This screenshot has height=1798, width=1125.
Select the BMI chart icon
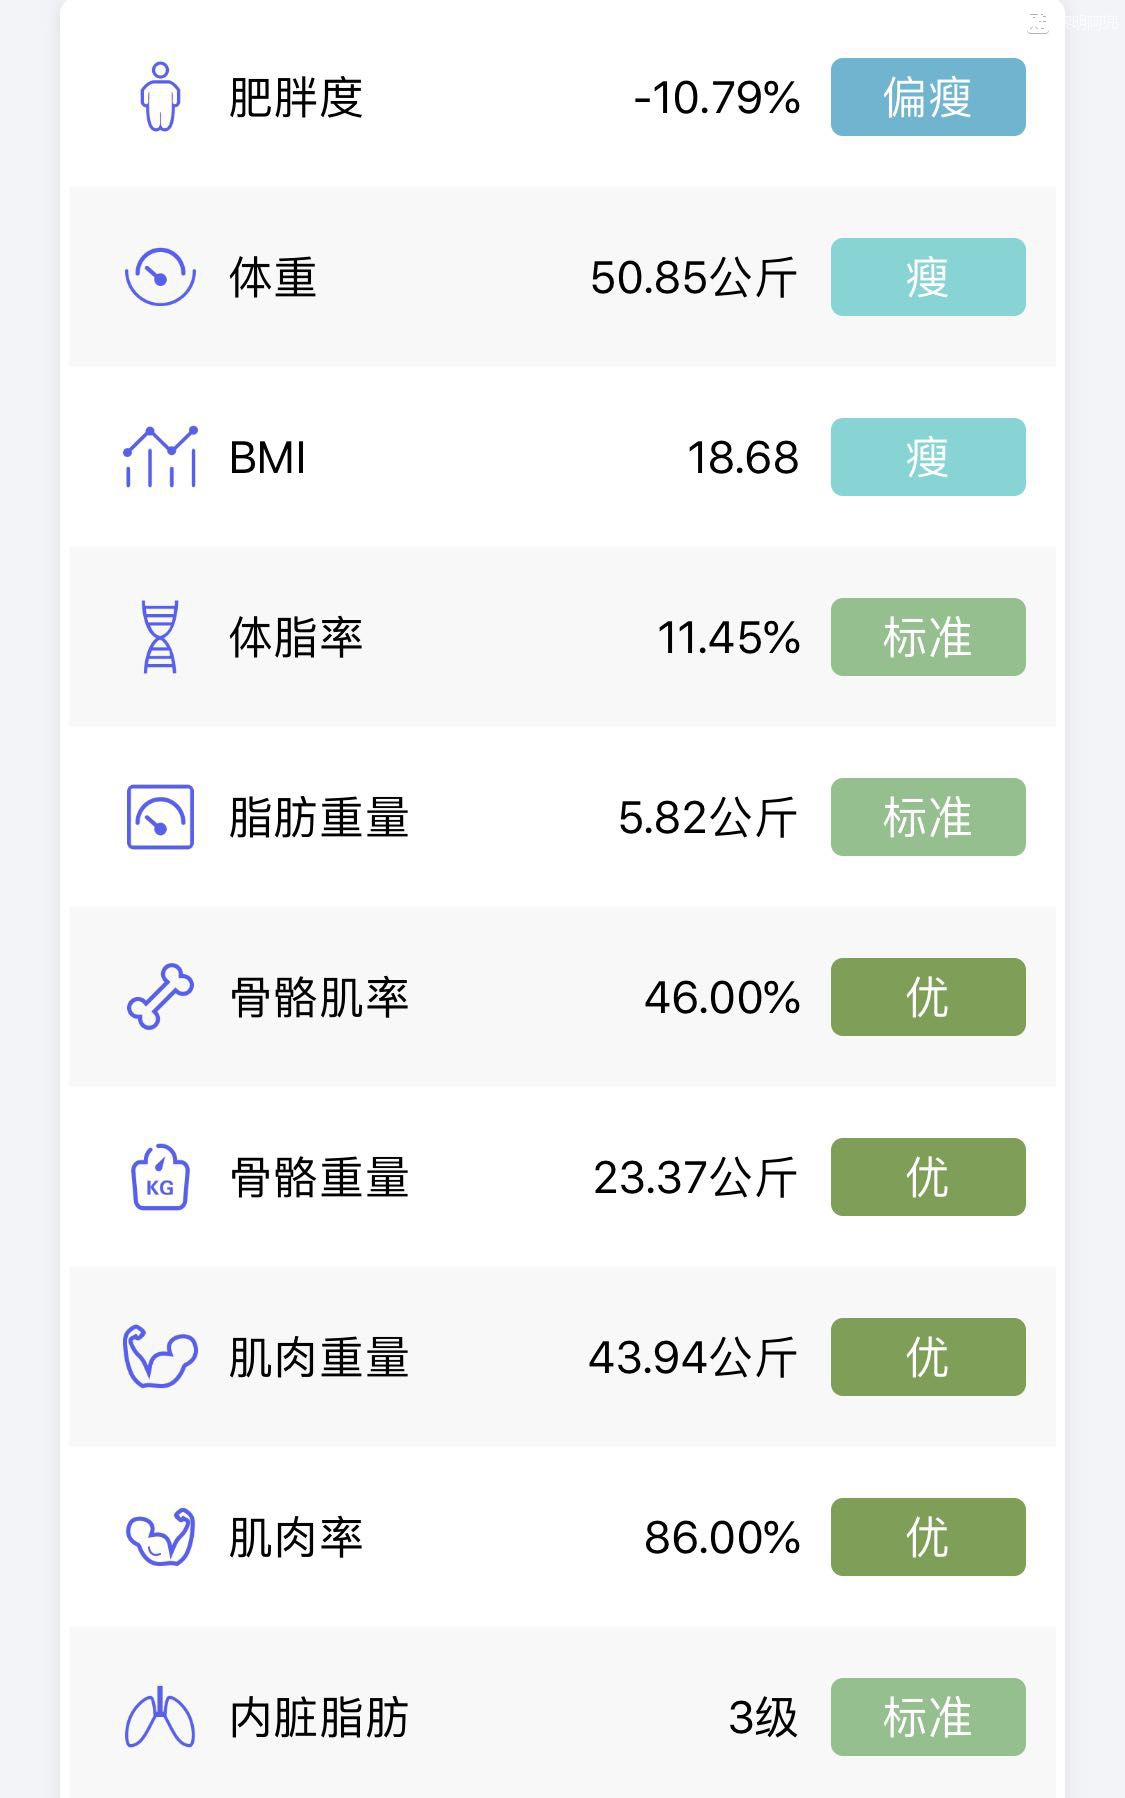[160, 457]
